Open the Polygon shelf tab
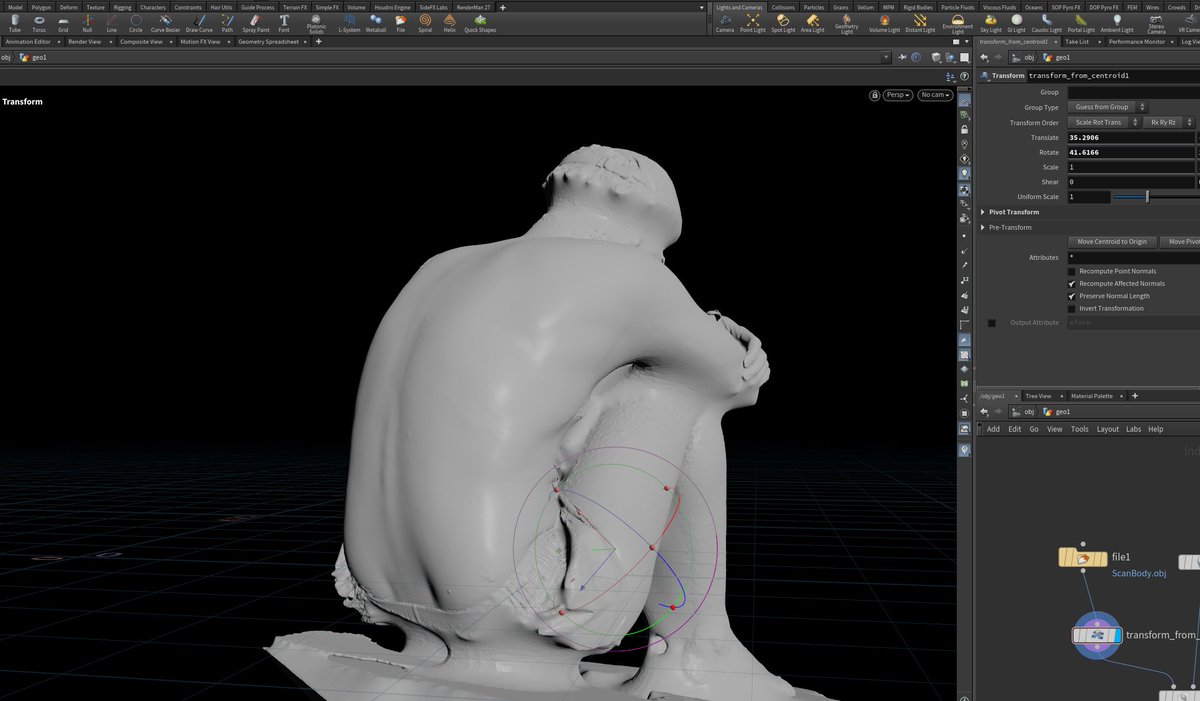The image size is (1200, 701). coord(41,7)
